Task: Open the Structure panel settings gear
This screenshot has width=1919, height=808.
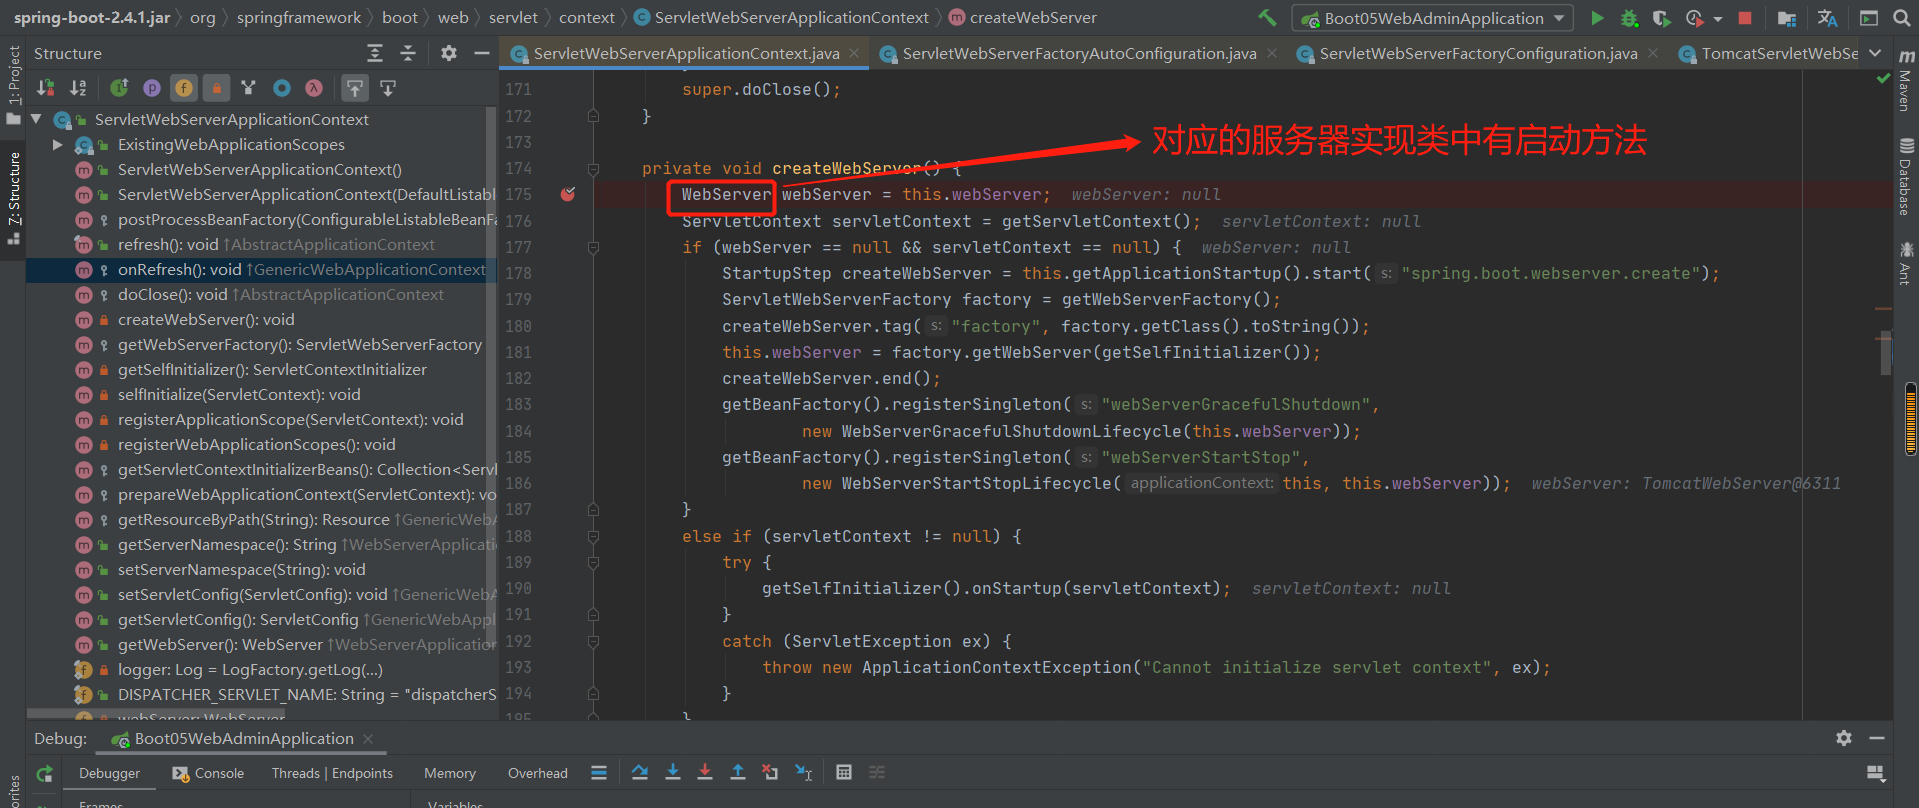Action: pyautogui.click(x=449, y=53)
